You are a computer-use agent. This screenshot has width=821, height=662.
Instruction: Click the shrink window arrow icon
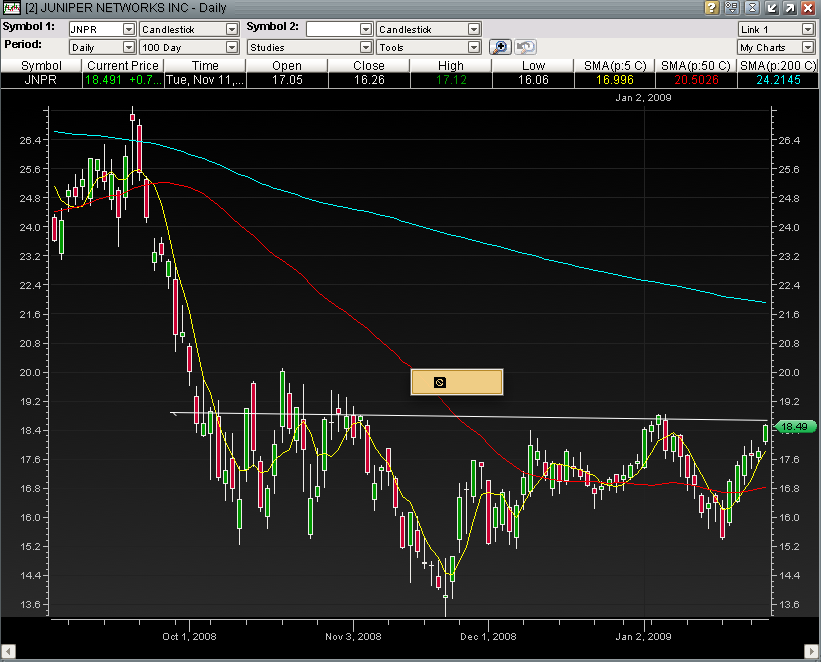[771, 7]
